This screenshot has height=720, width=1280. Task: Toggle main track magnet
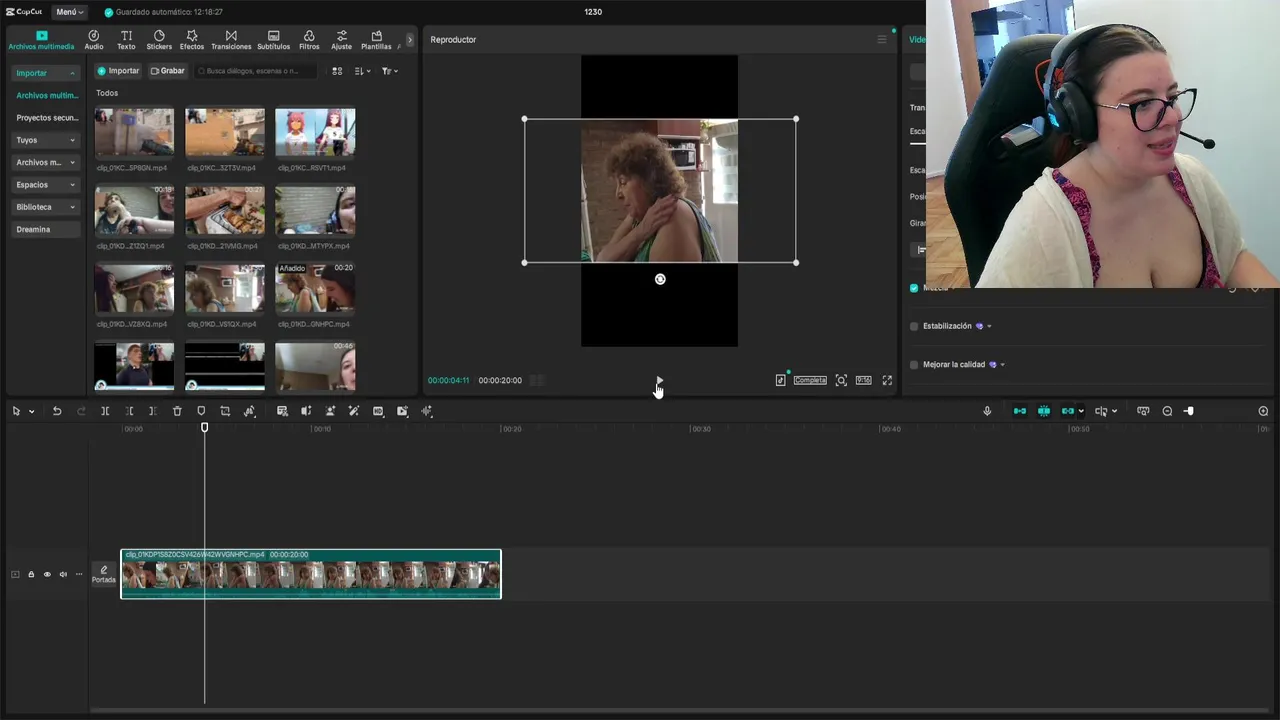click(x=1020, y=411)
